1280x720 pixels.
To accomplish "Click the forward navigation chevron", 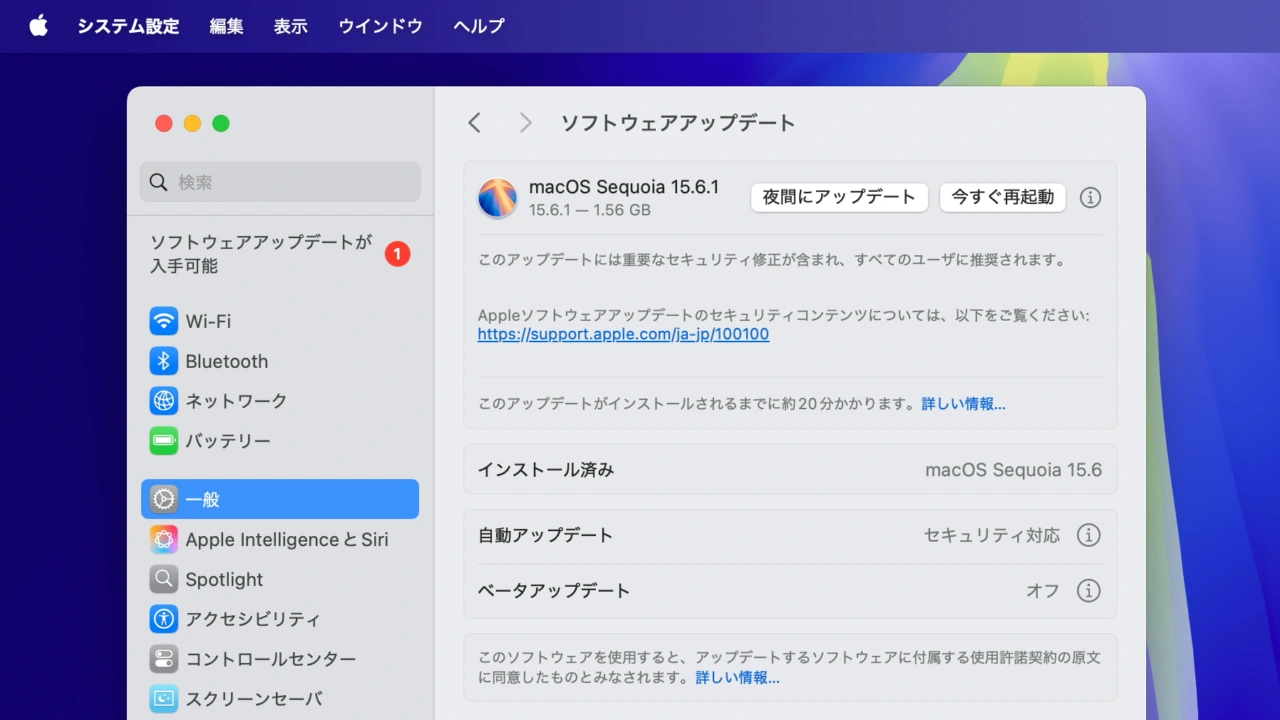I will pos(524,122).
